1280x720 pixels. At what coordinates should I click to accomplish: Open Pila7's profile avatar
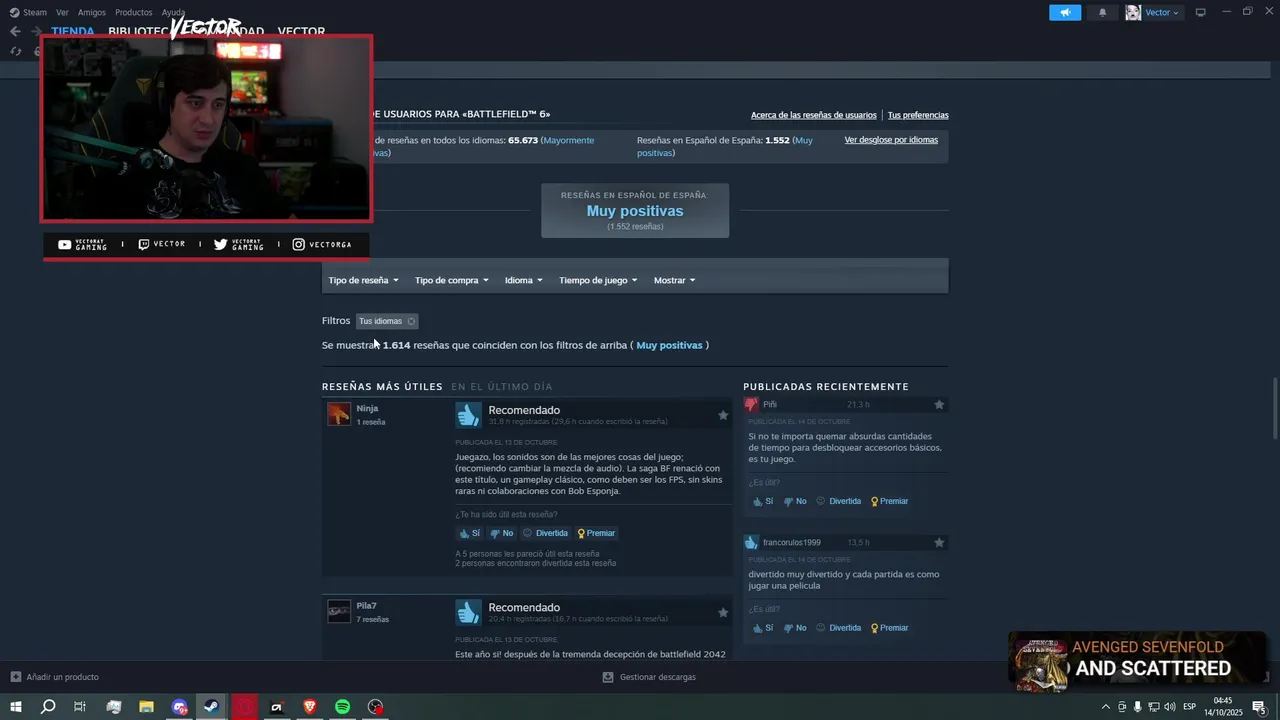coord(339,611)
